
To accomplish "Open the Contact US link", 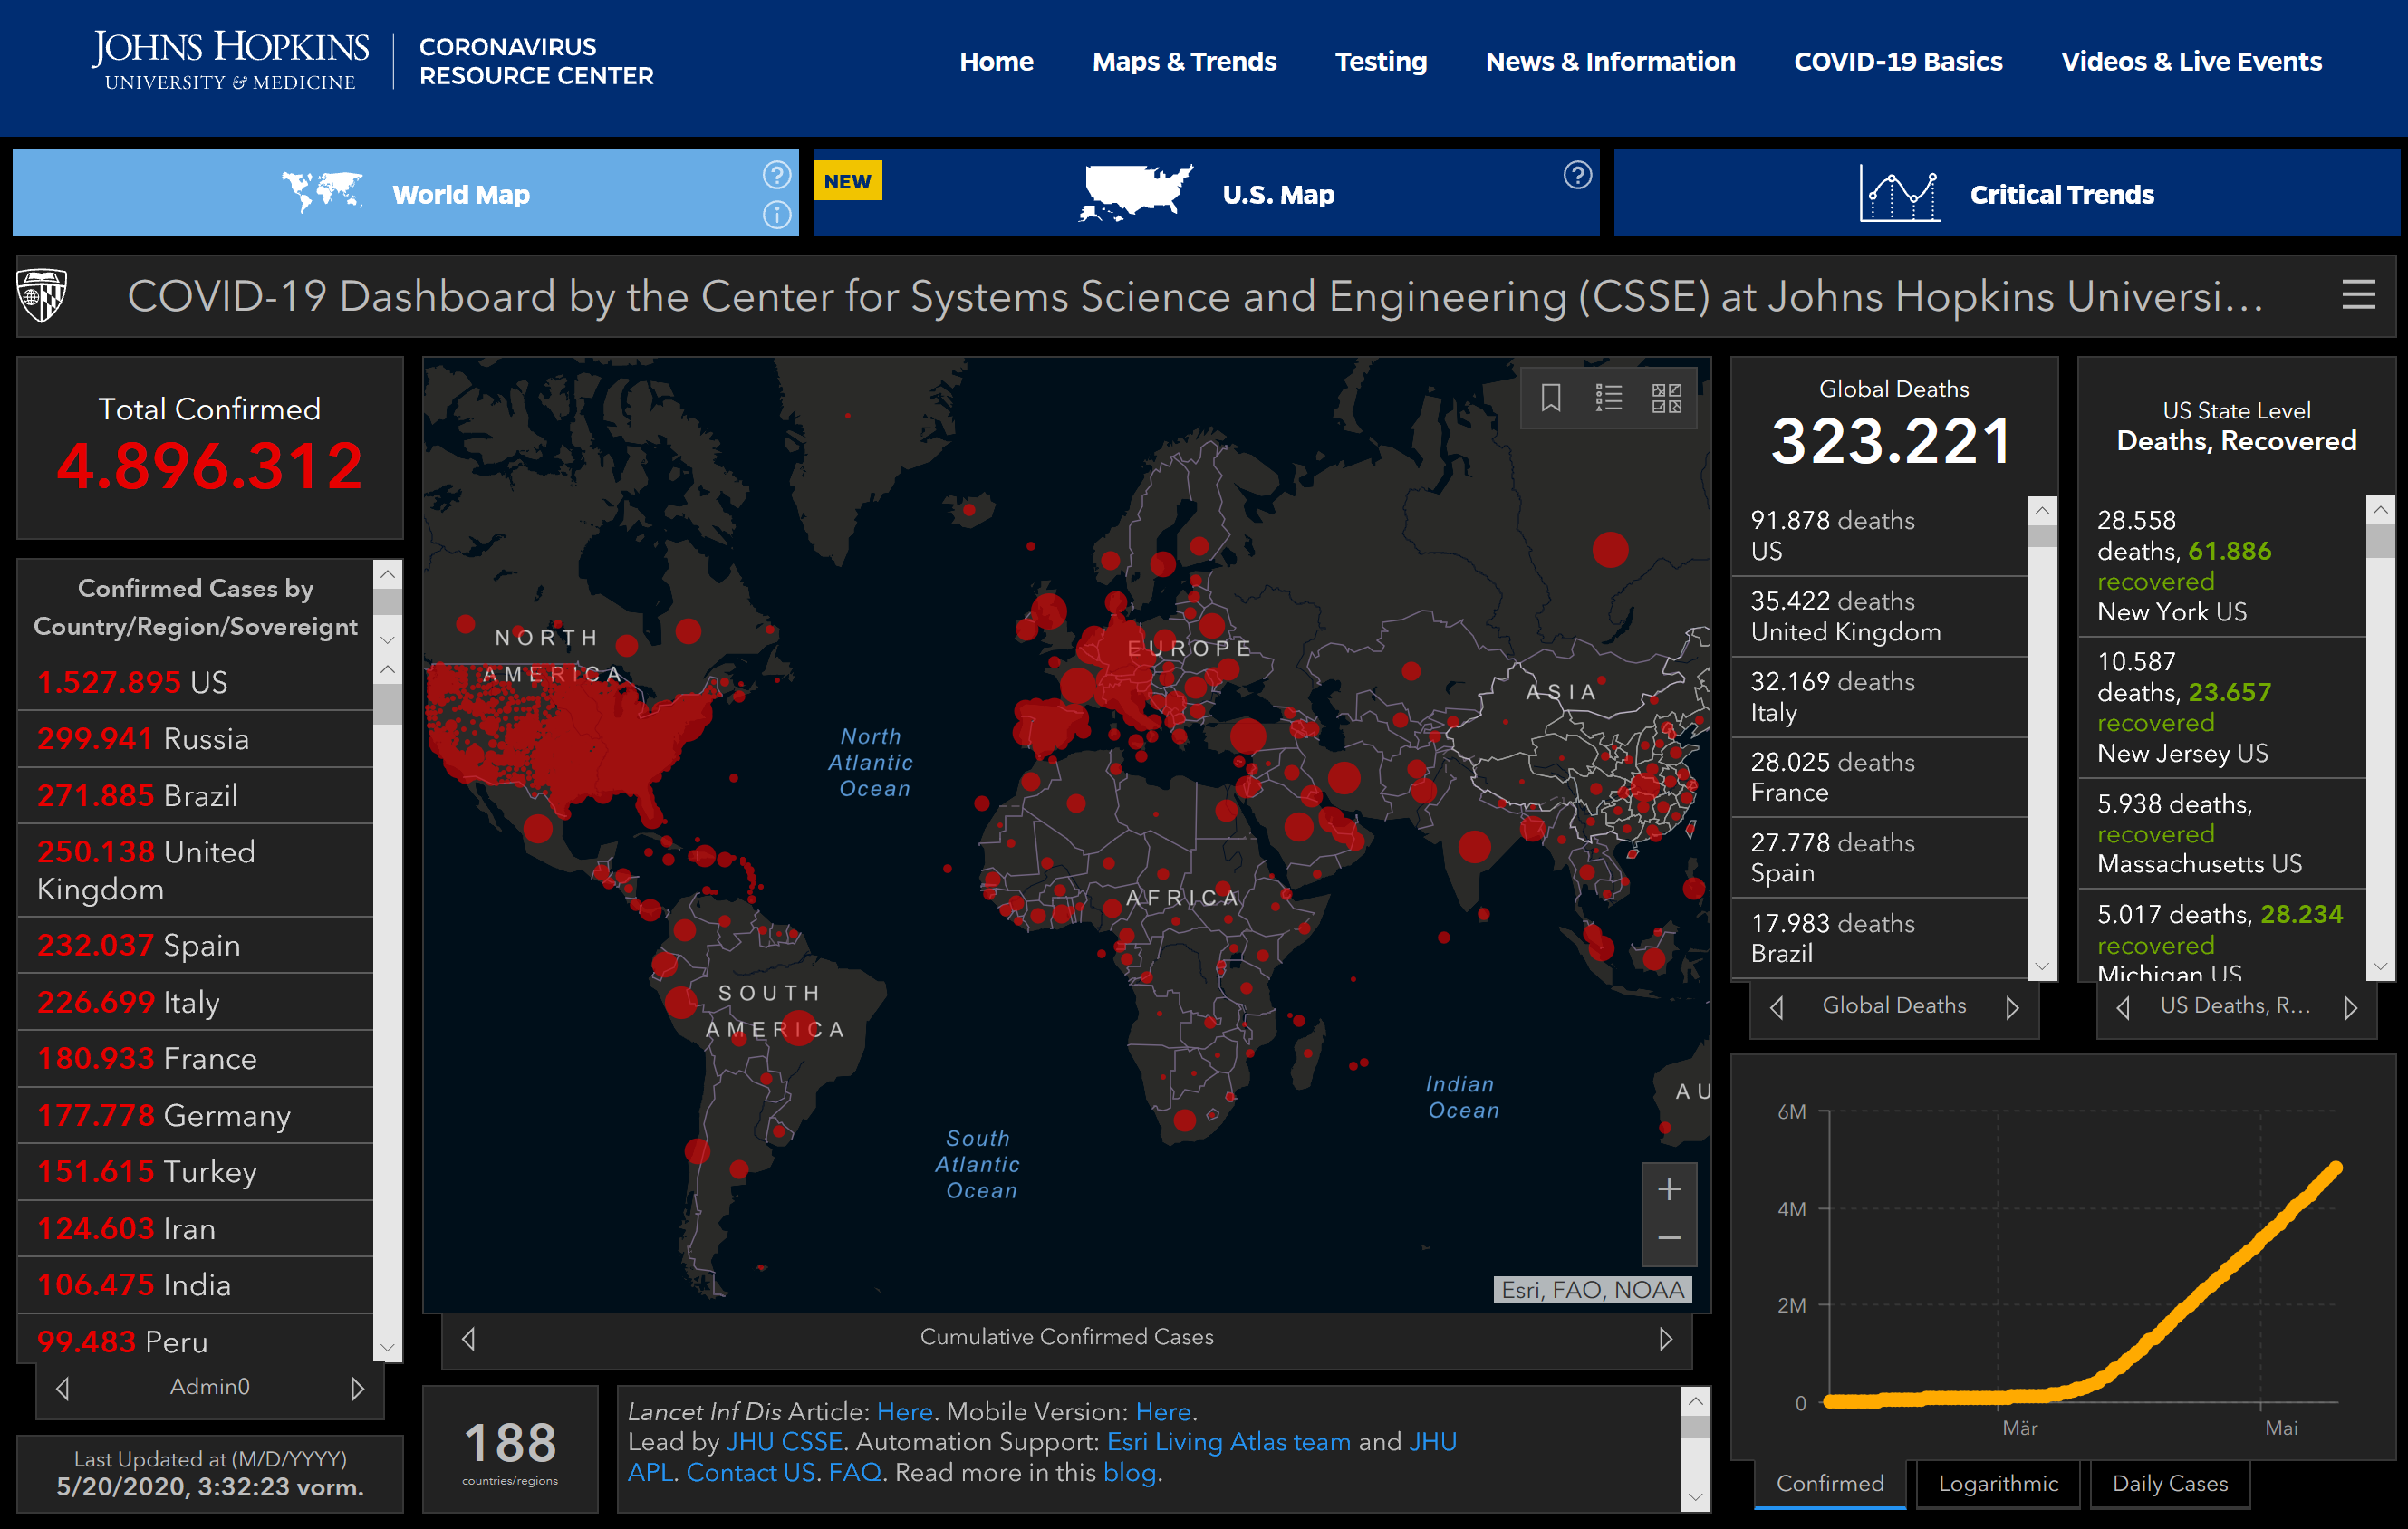I will (x=750, y=1472).
